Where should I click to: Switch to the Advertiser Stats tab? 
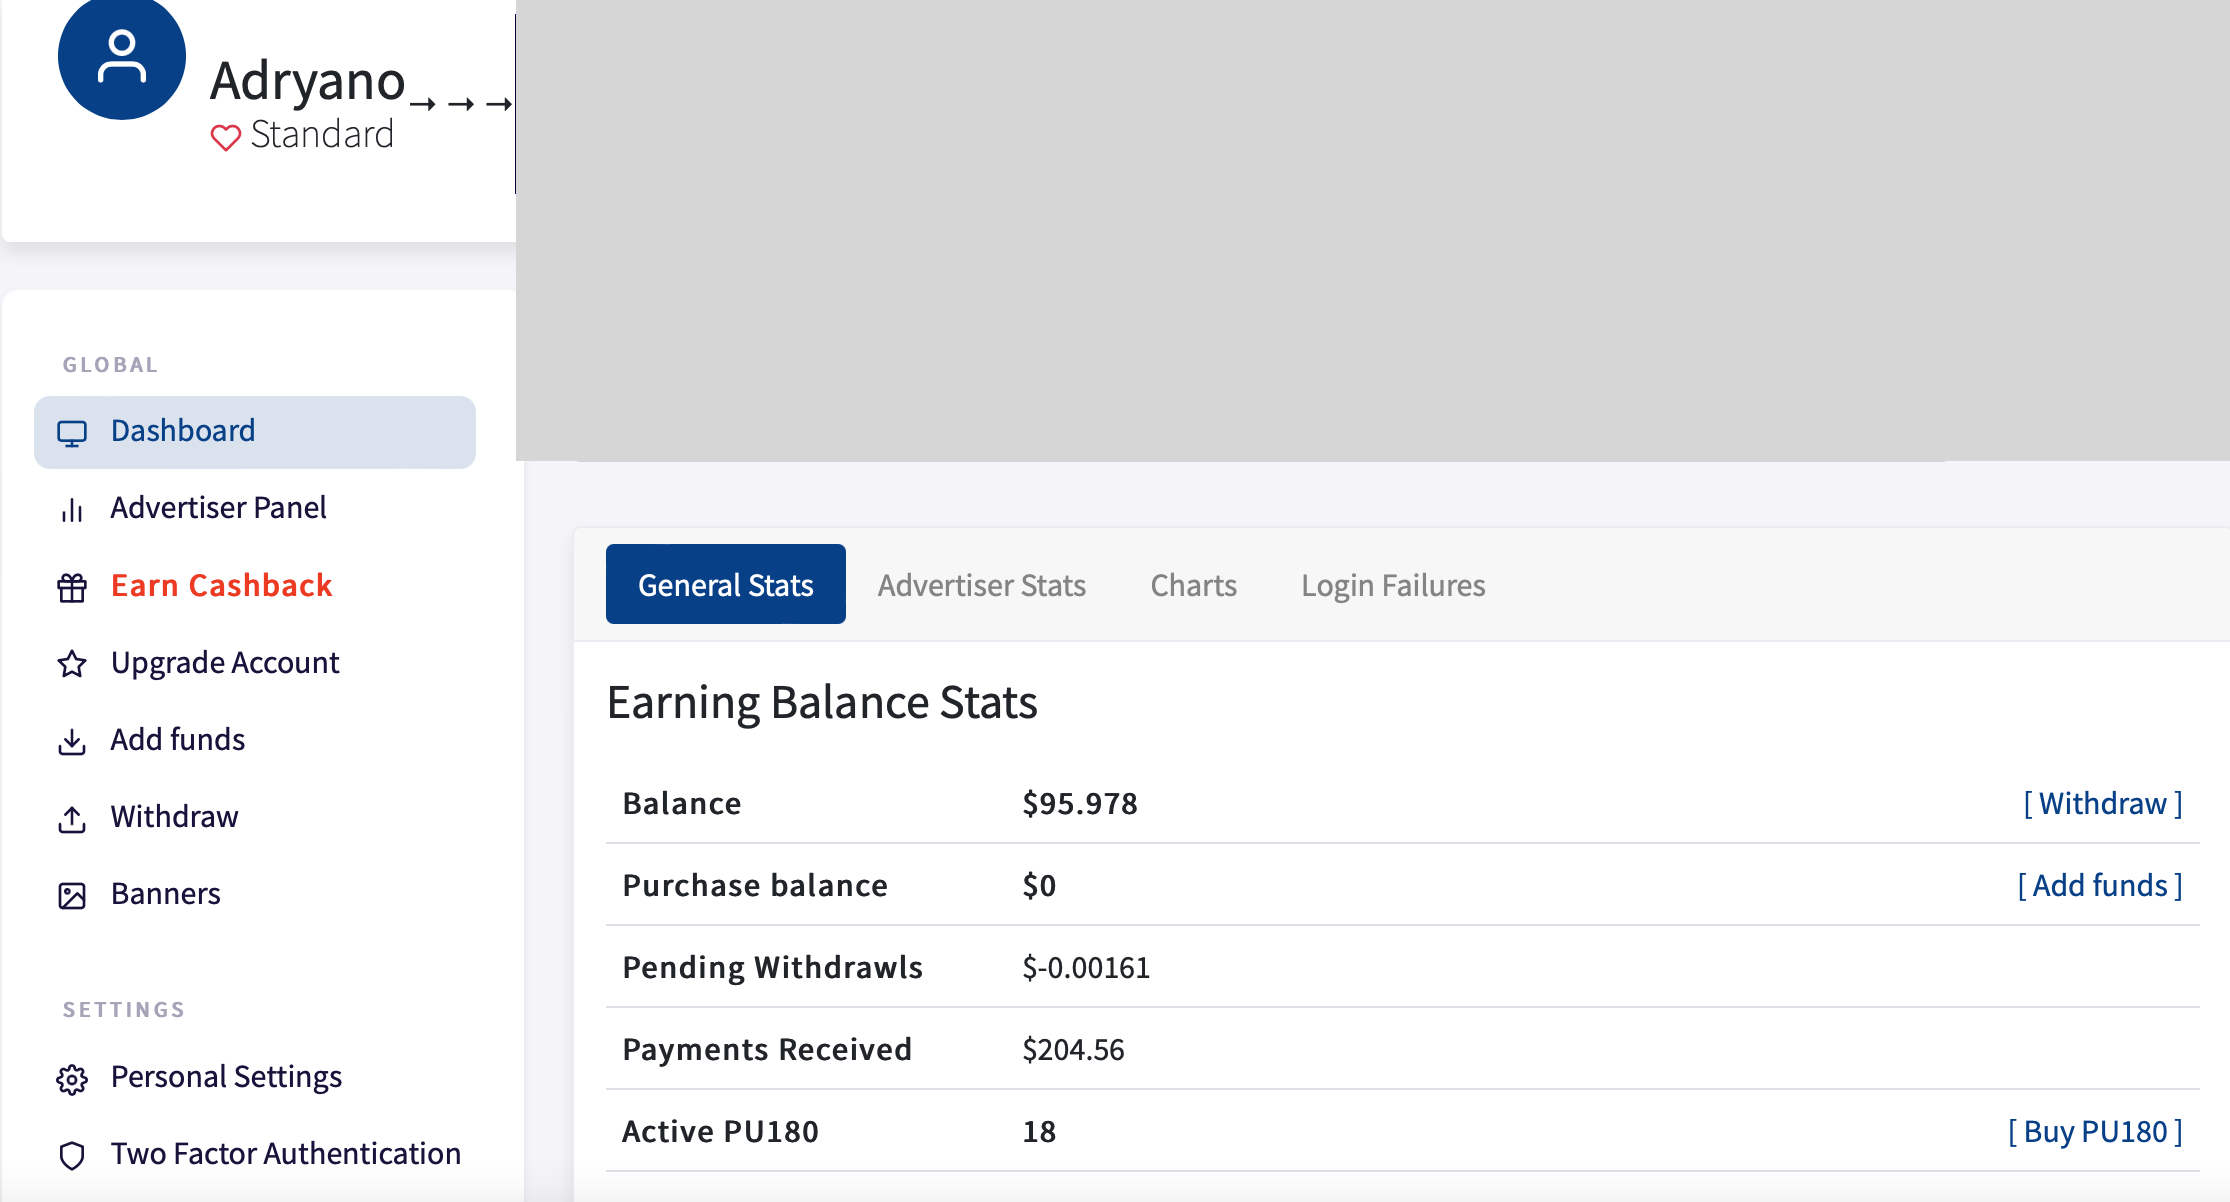pyautogui.click(x=981, y=585)
